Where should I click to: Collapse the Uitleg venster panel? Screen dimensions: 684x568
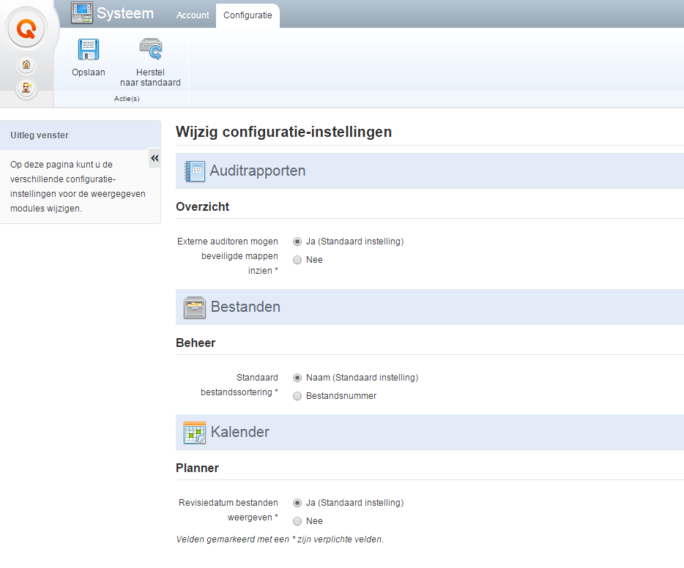coord(154,158)
